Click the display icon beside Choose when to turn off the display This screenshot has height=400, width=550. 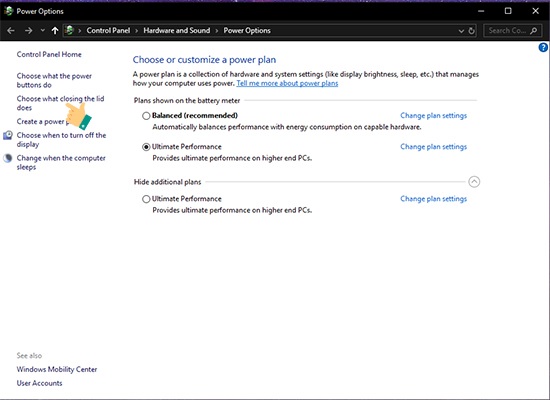tap(8, 135)
